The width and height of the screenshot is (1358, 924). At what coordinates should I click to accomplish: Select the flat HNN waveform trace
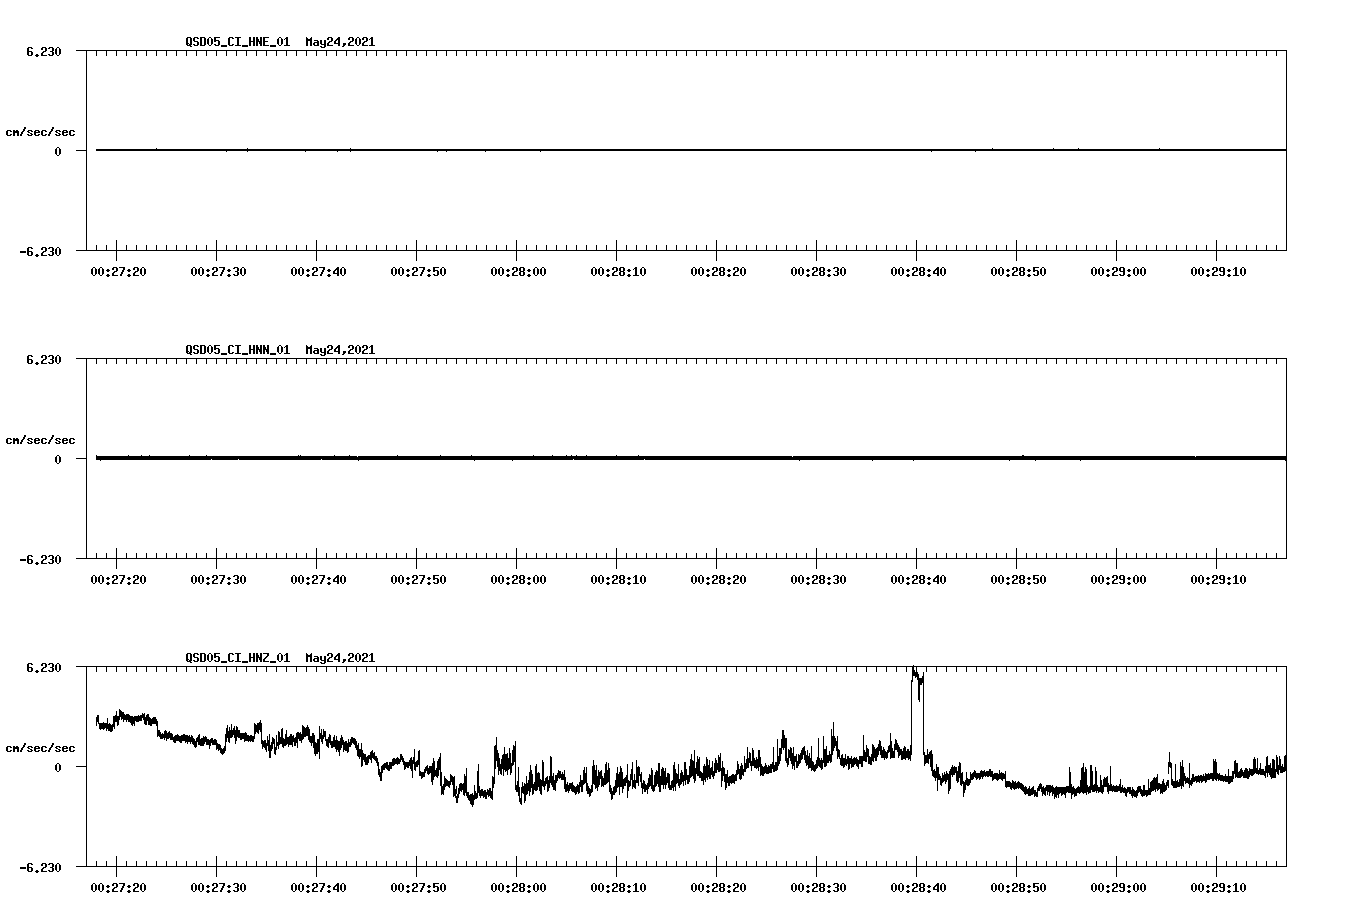600,458
